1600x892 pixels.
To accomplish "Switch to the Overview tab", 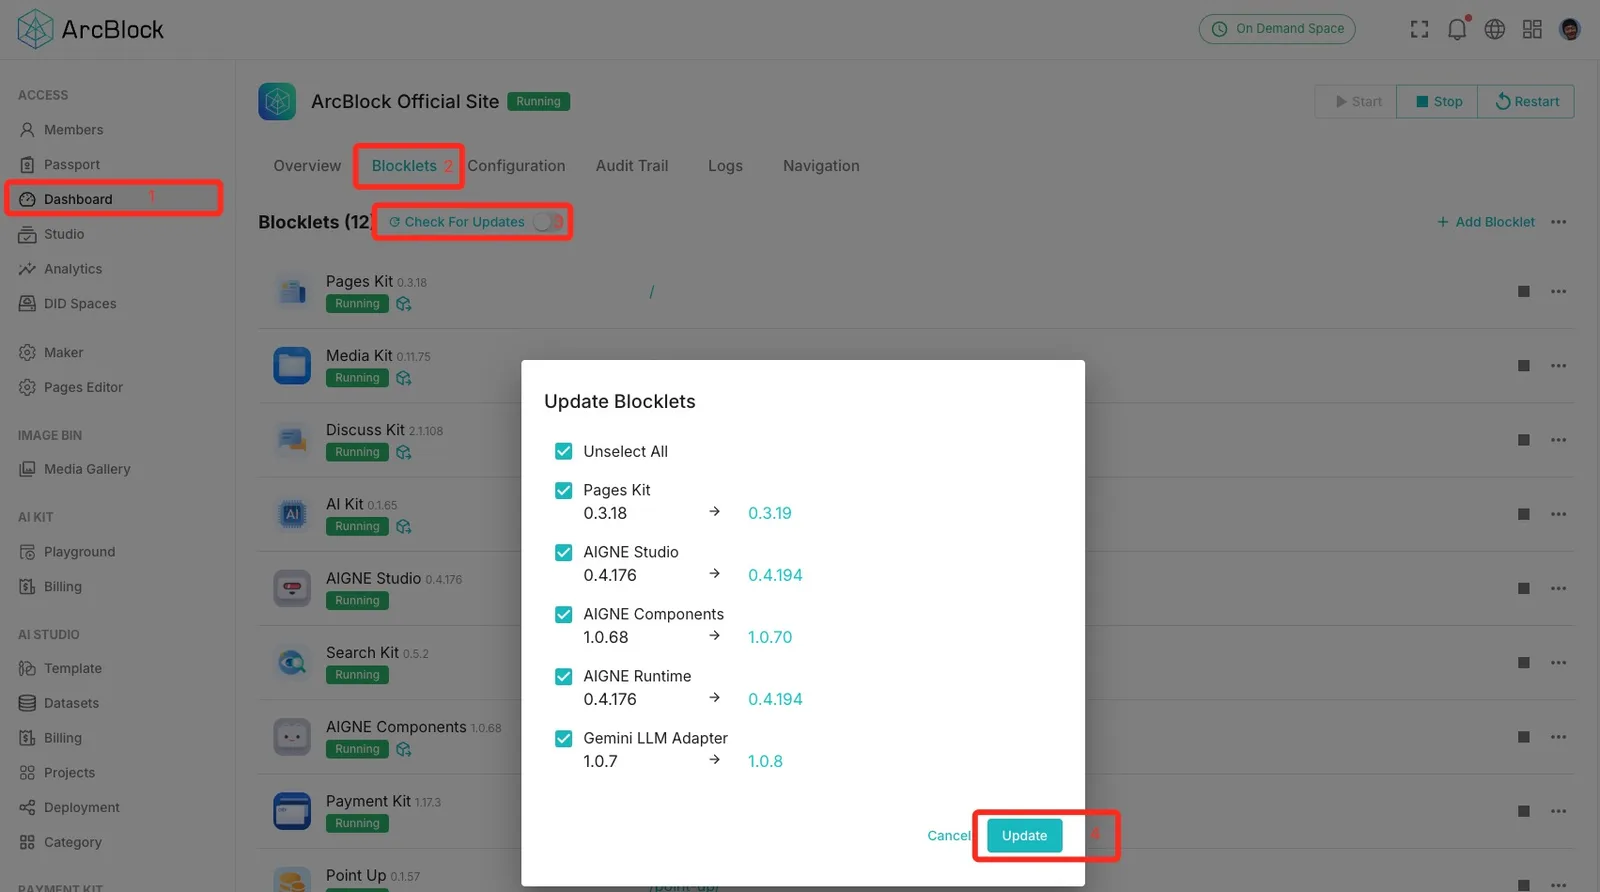I will point(307,166).
